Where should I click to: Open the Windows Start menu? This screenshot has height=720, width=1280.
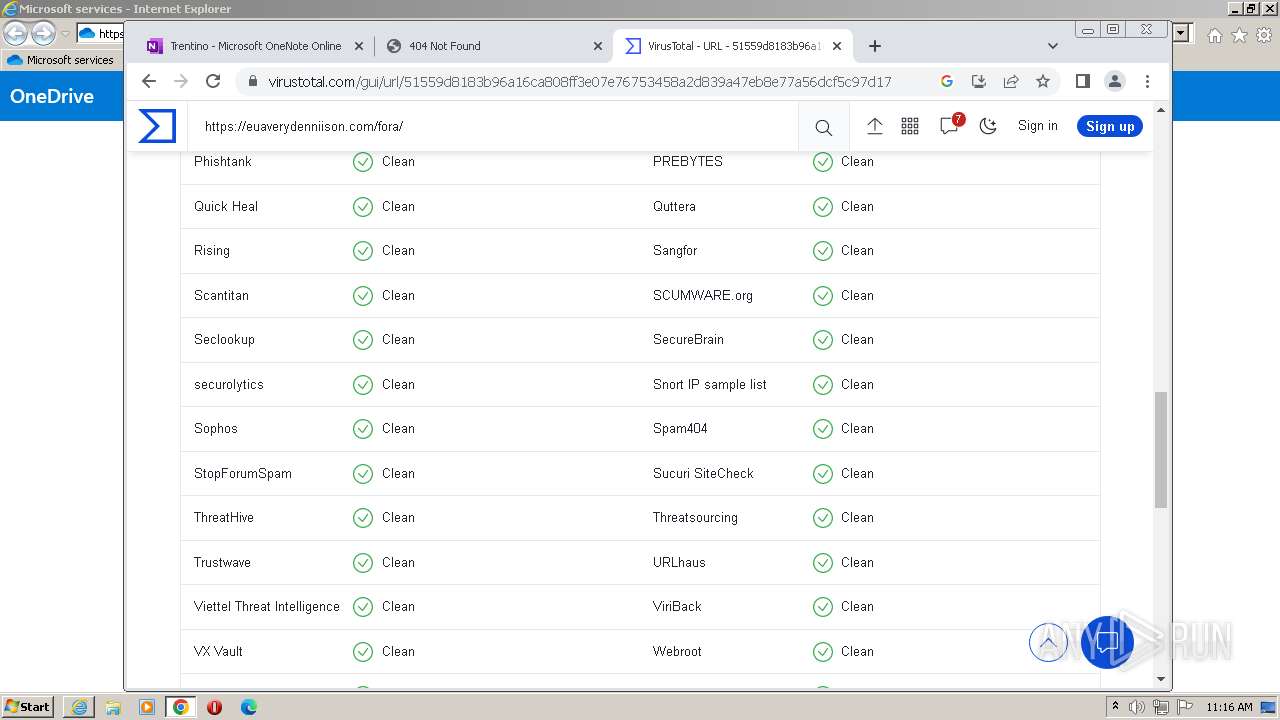point(28,707)
